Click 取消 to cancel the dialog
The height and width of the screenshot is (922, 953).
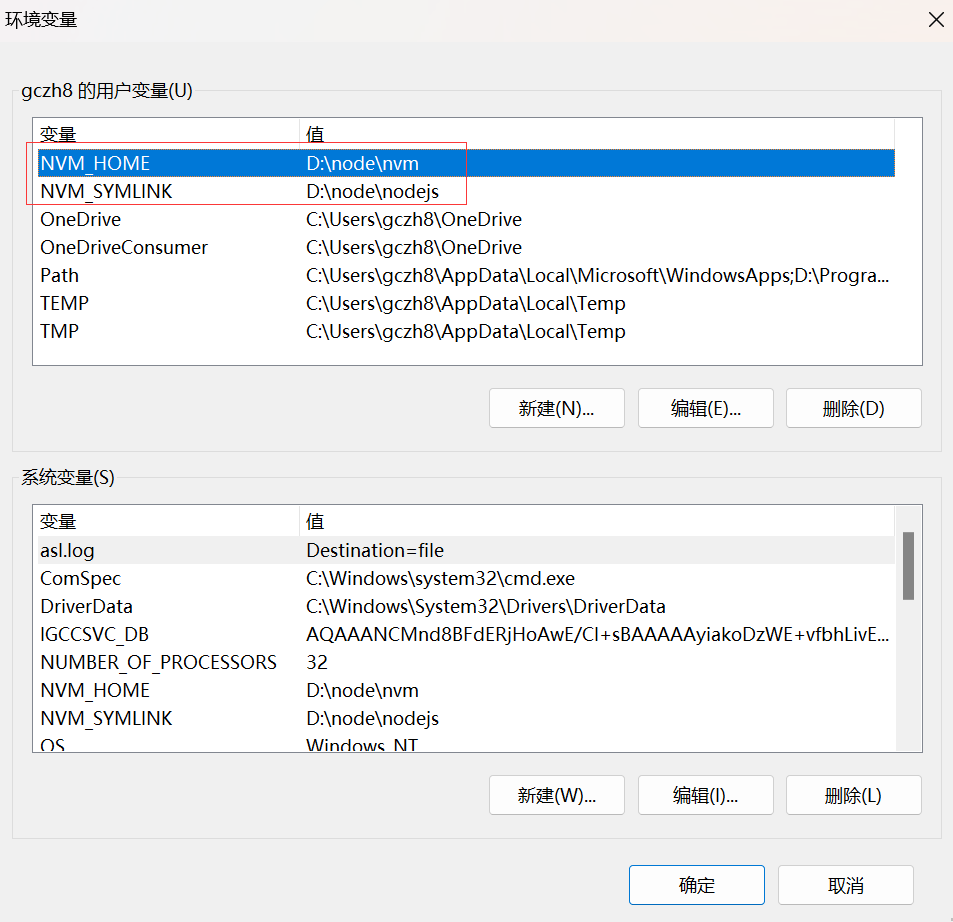(x=846, y=885)
